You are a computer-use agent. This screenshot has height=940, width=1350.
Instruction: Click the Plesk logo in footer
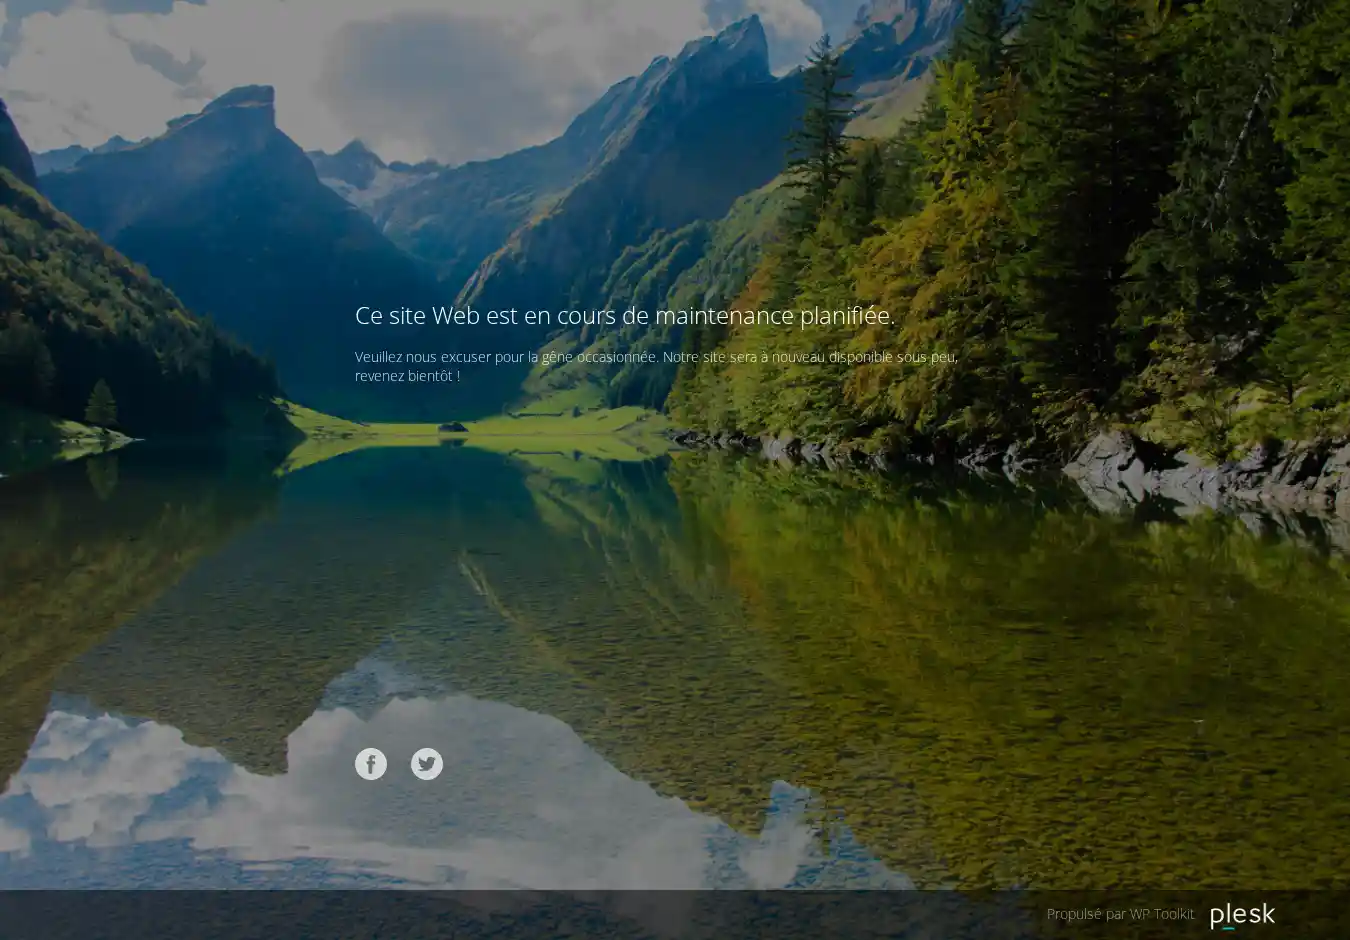[1242, 915]
